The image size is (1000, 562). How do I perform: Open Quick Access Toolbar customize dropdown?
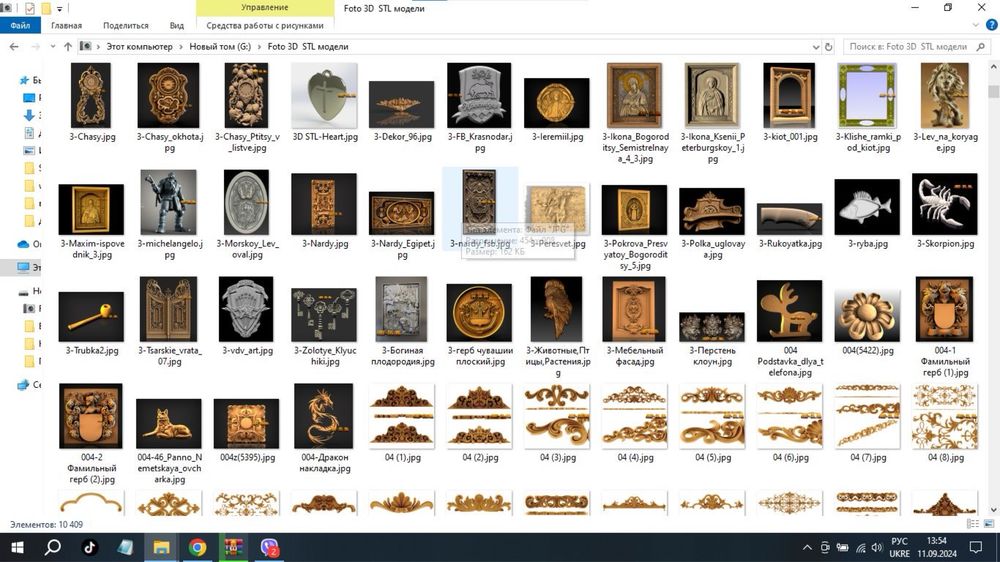[x=59, y=9]
